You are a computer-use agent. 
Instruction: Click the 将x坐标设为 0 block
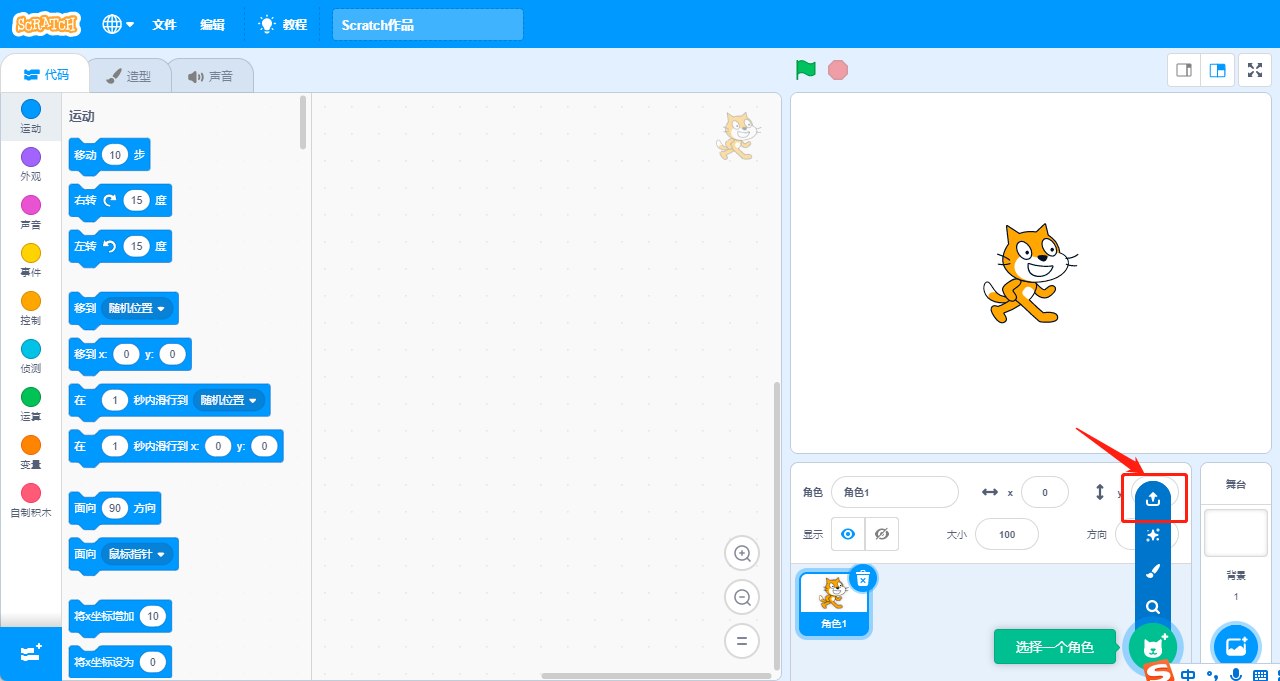tap(120, 662)
